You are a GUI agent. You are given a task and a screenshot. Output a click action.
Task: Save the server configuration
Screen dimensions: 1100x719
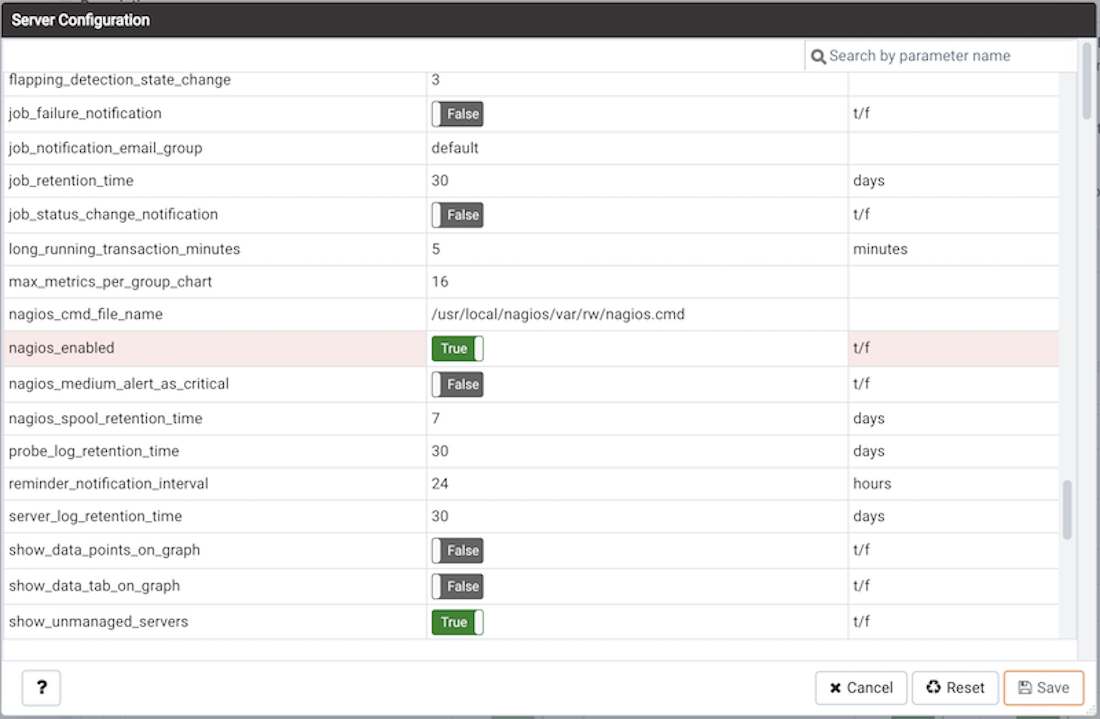[x=1043, y=687]
